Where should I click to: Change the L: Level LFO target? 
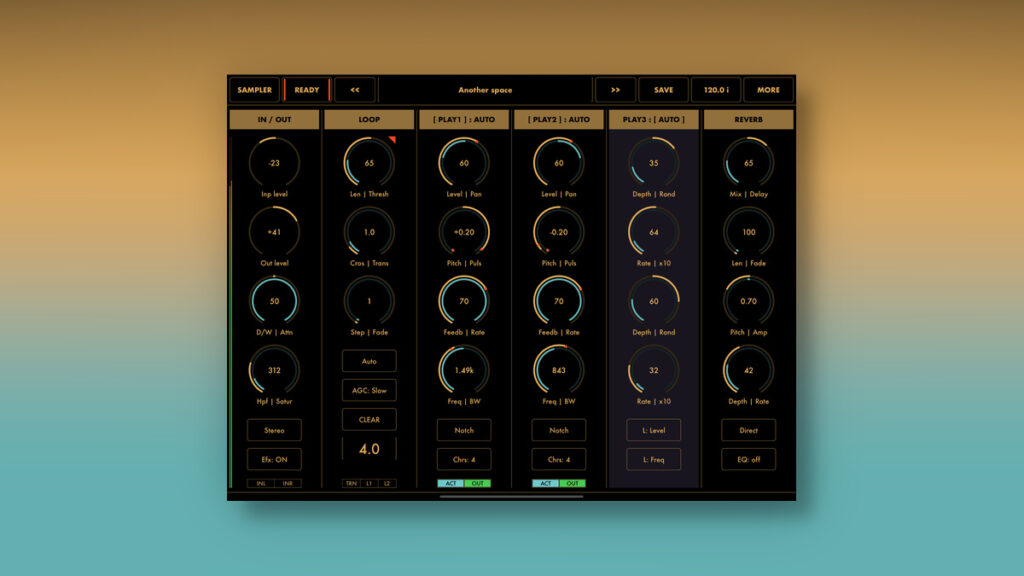coord(654,430)
